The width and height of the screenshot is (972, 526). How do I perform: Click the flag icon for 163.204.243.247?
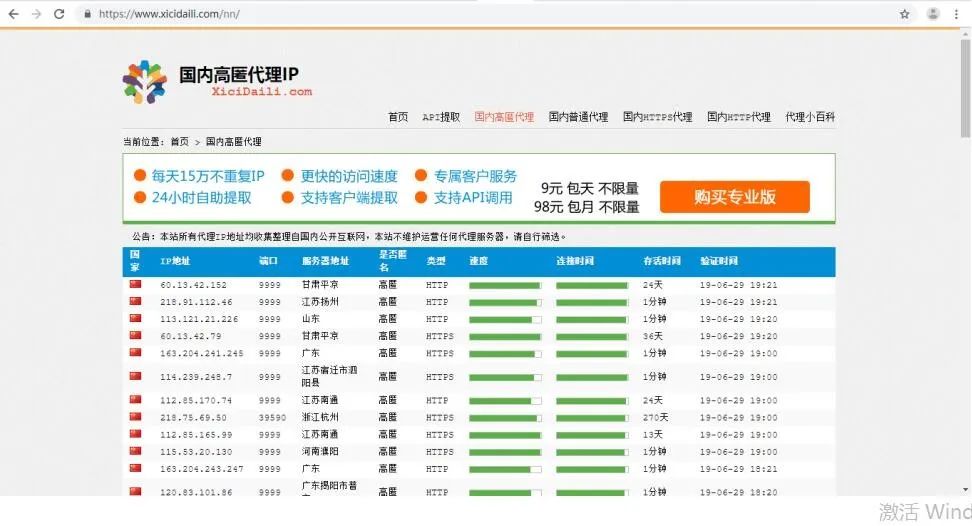click(x=135, y=468)
